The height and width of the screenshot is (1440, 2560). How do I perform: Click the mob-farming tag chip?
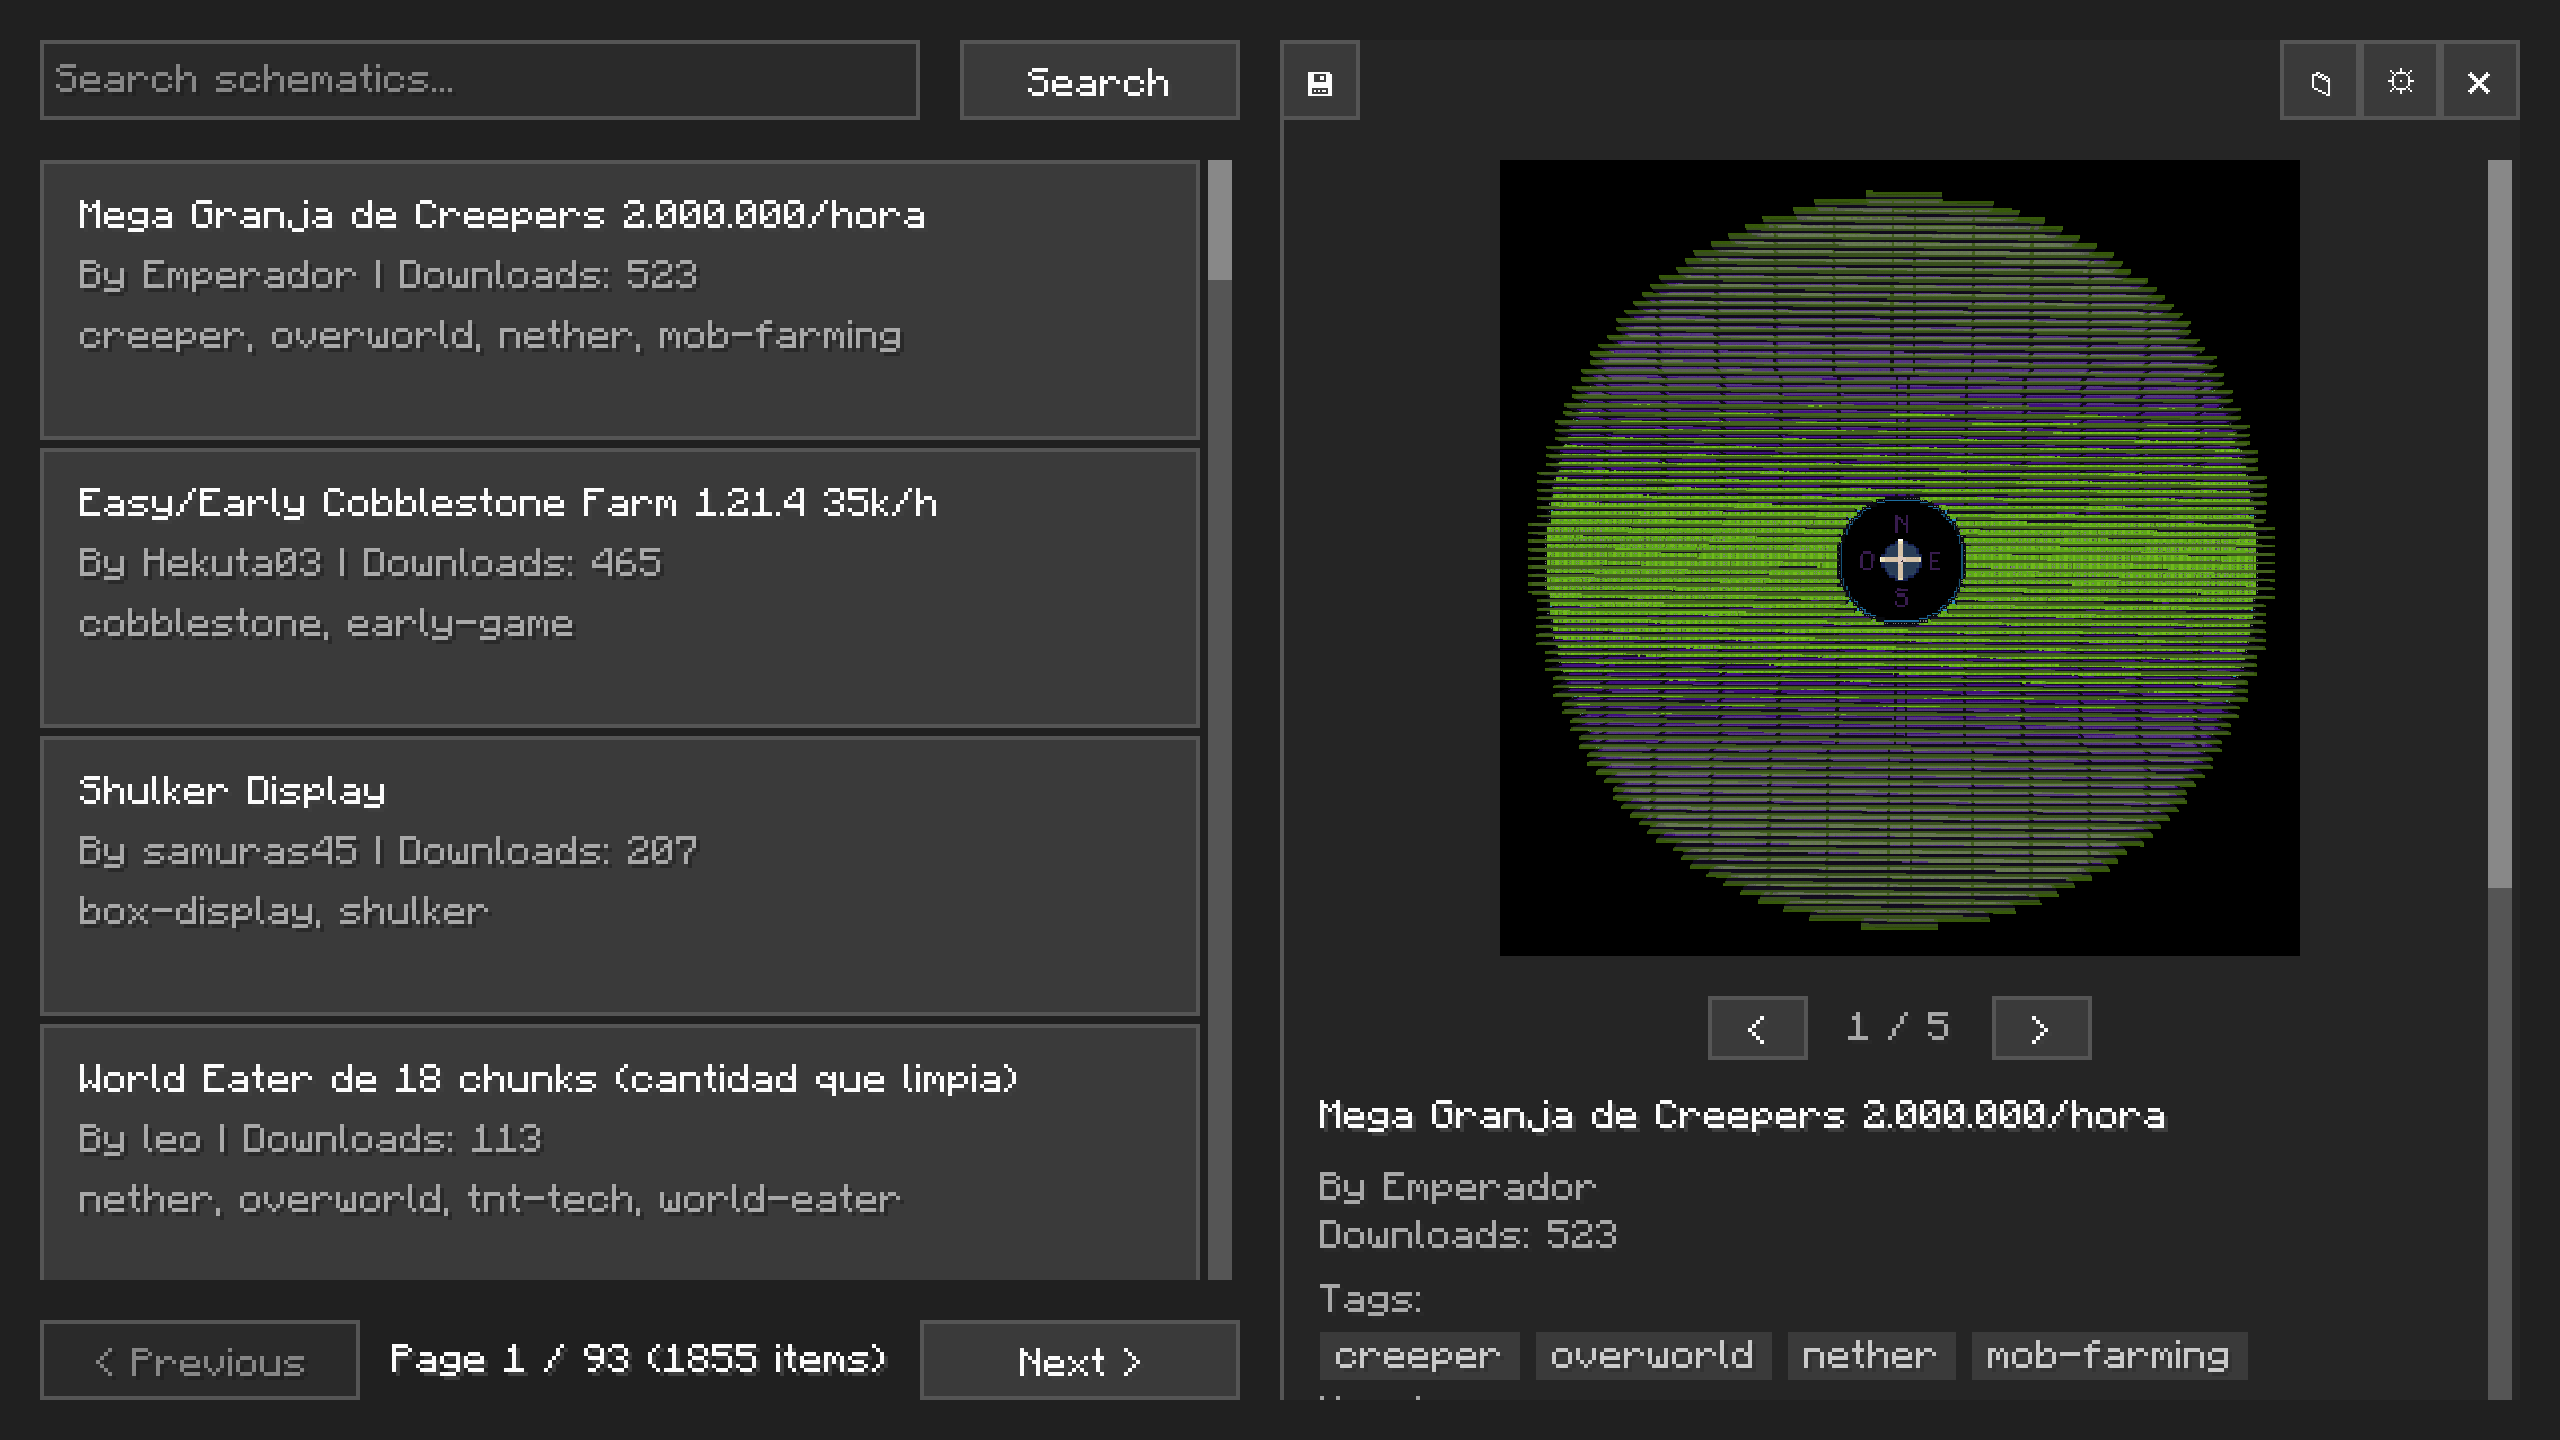point(2108,1356)
